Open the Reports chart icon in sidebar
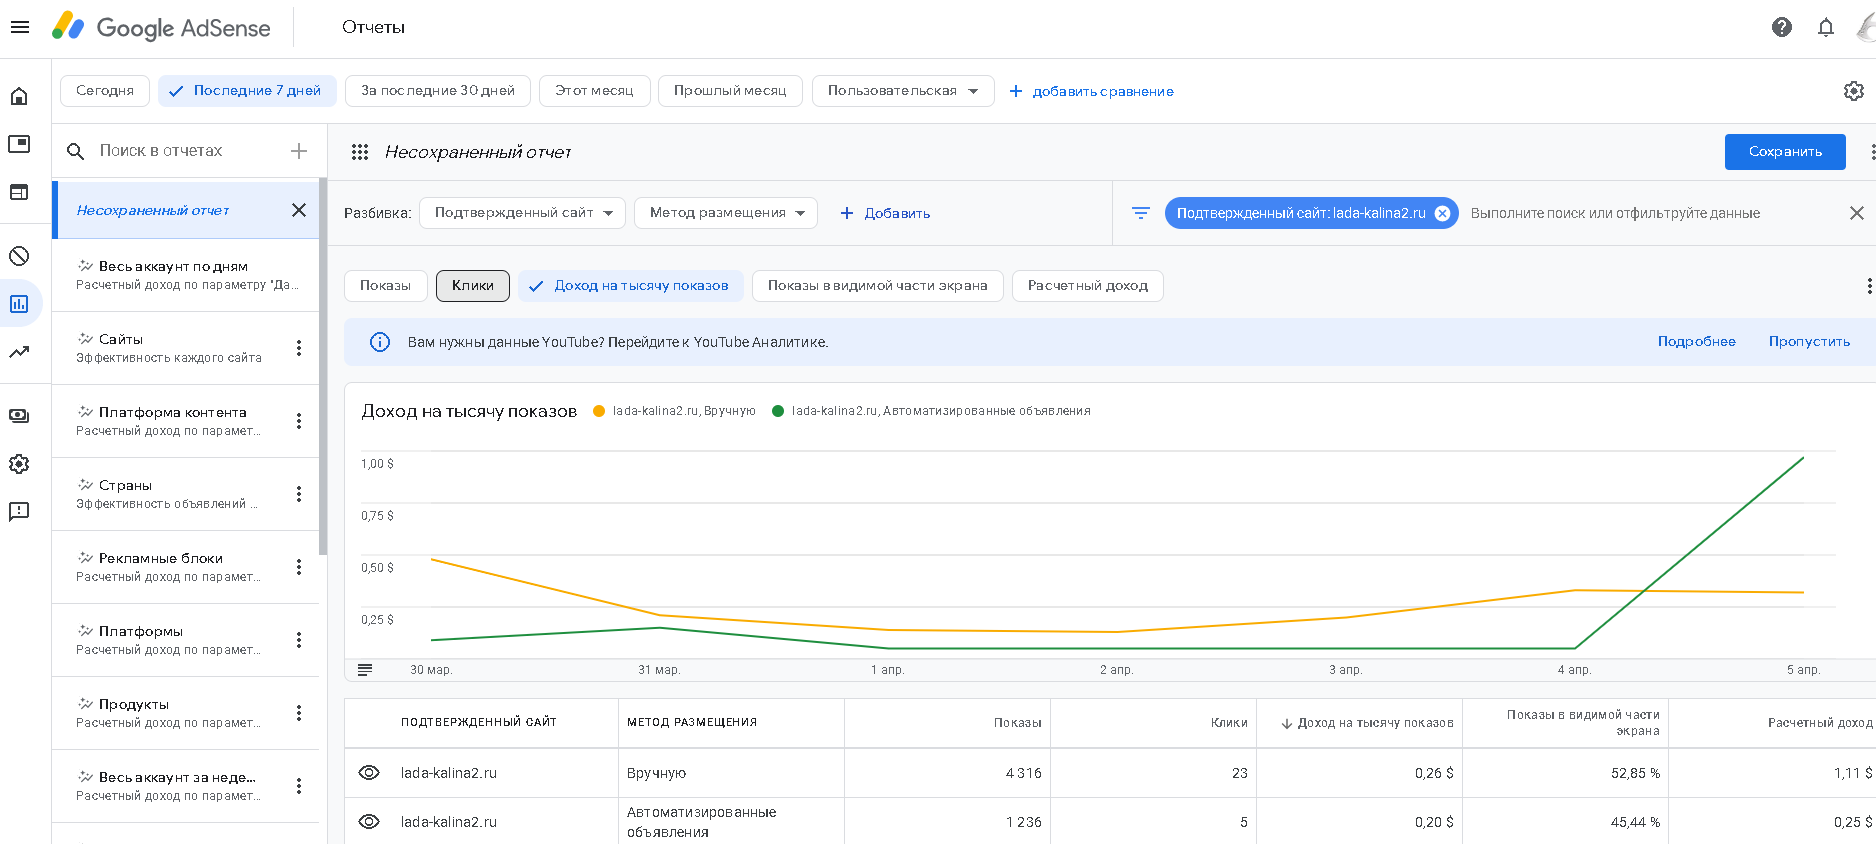 (x=19, y=304)
